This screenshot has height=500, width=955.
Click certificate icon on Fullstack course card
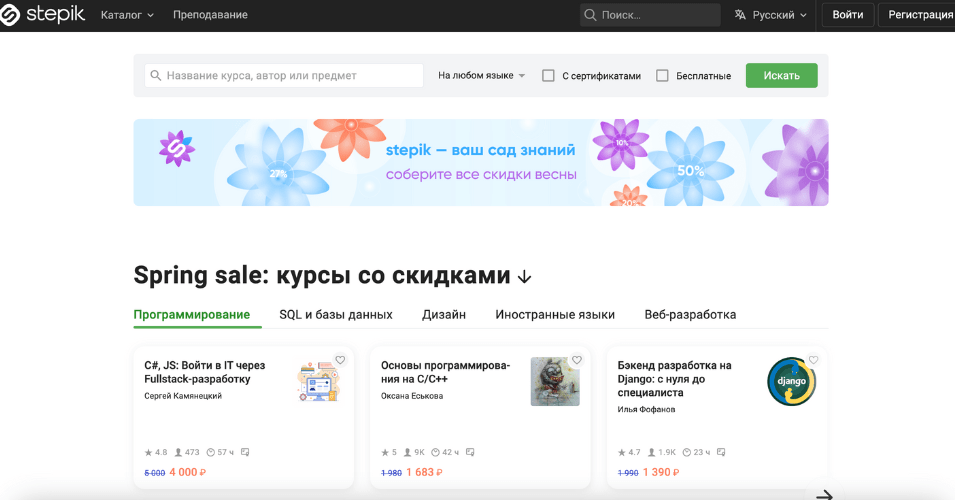[x=245, y=452]
